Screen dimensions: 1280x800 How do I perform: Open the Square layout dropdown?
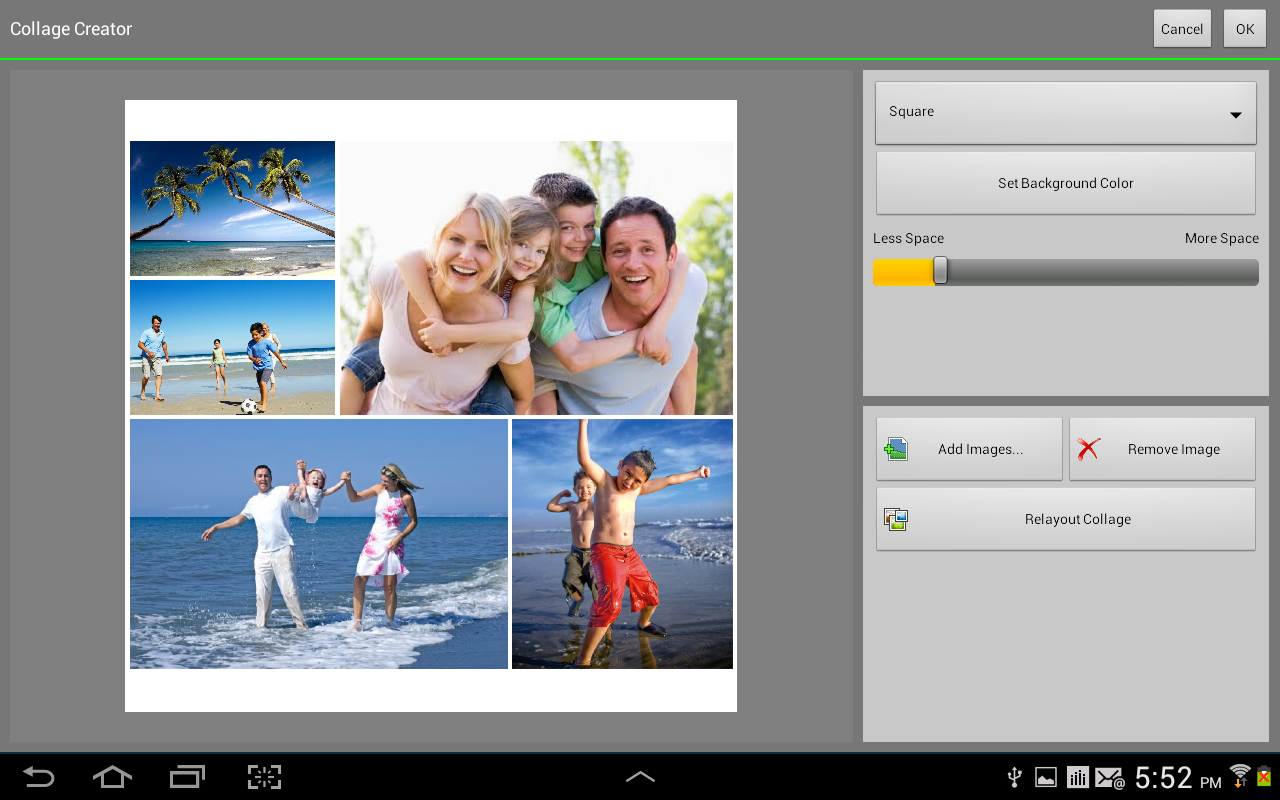click(x=1065, y=112)
